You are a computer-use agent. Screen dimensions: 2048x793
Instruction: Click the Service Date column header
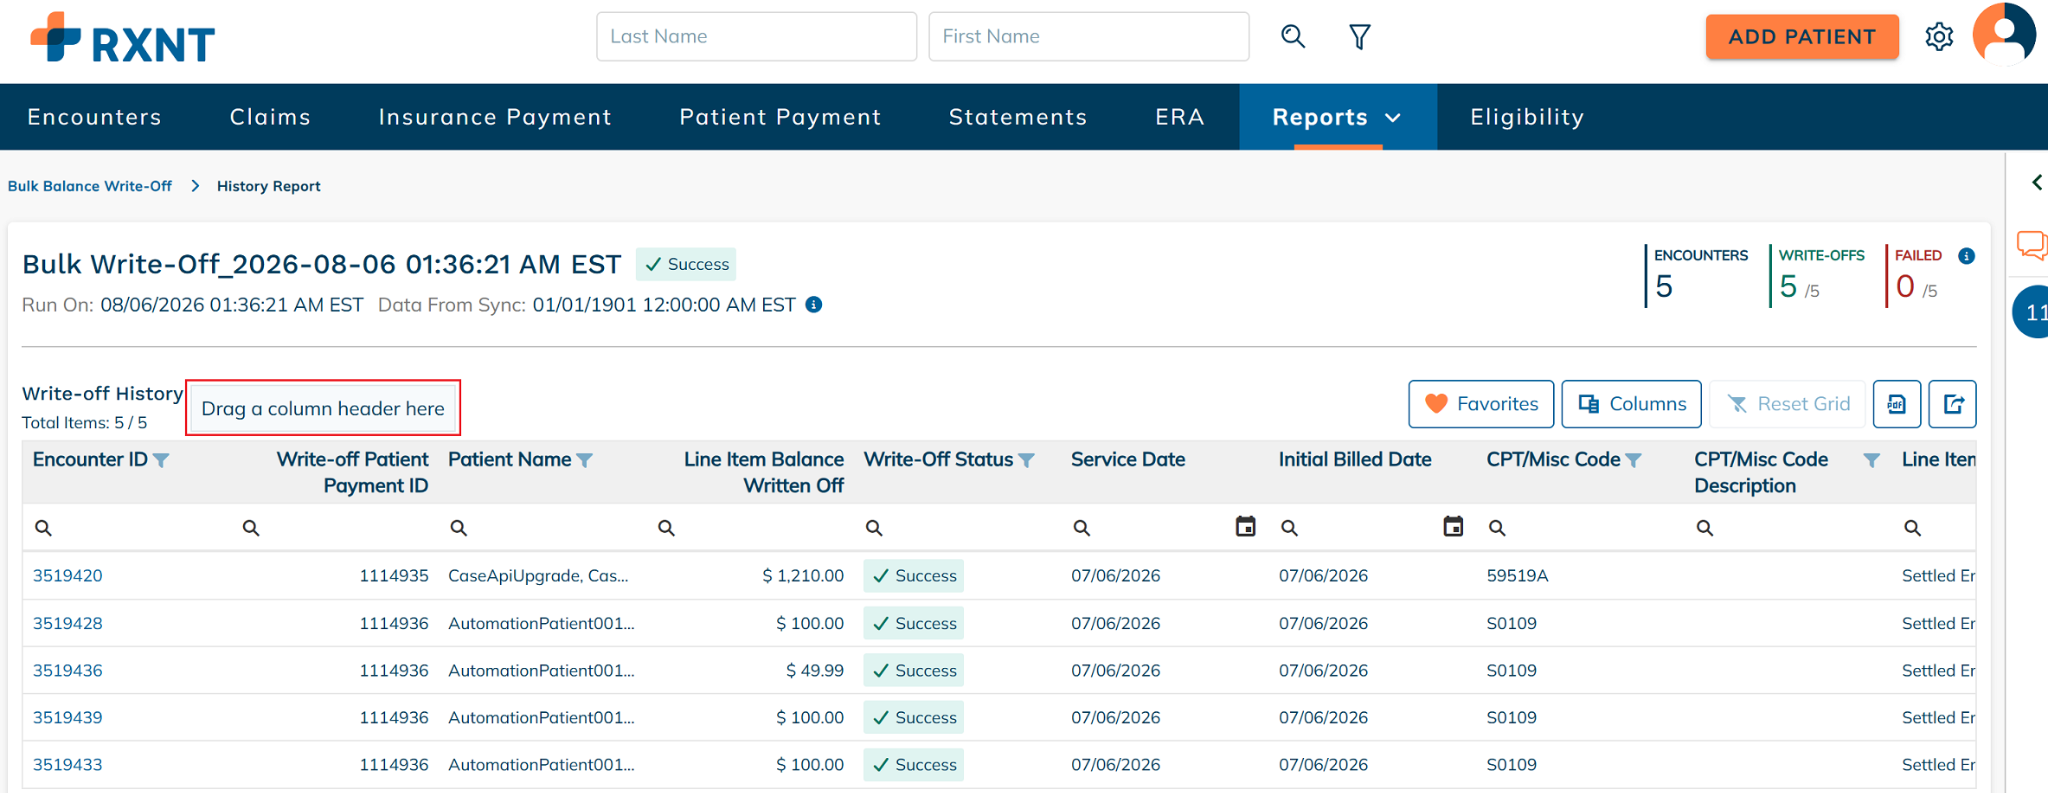coord(1128,460)
